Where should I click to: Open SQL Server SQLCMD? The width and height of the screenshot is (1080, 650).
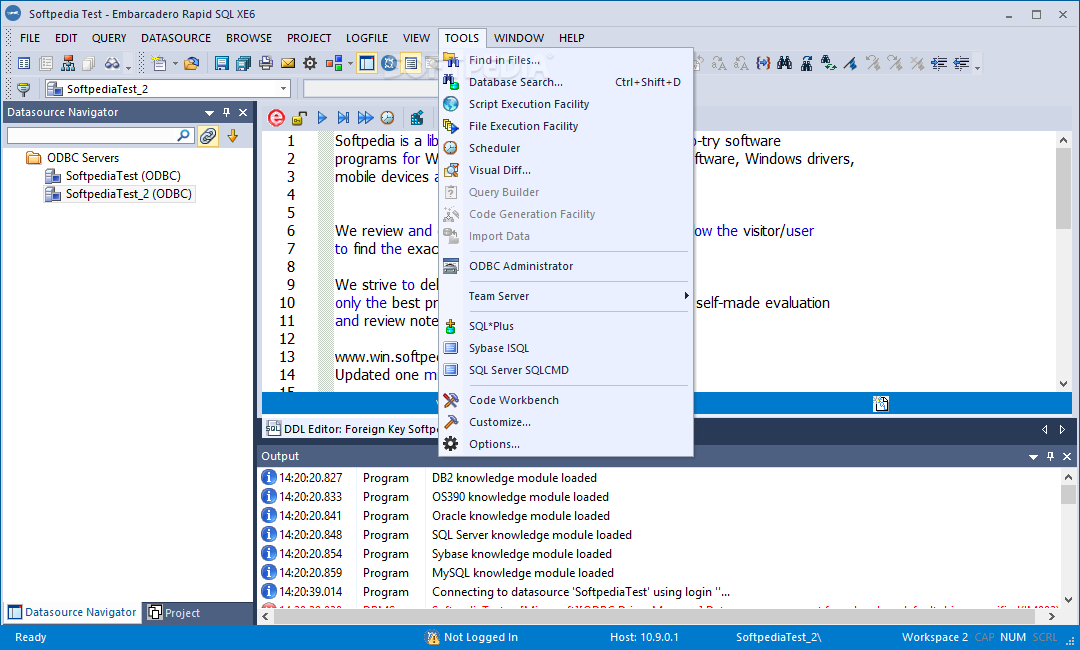click(x=565, y=370)
